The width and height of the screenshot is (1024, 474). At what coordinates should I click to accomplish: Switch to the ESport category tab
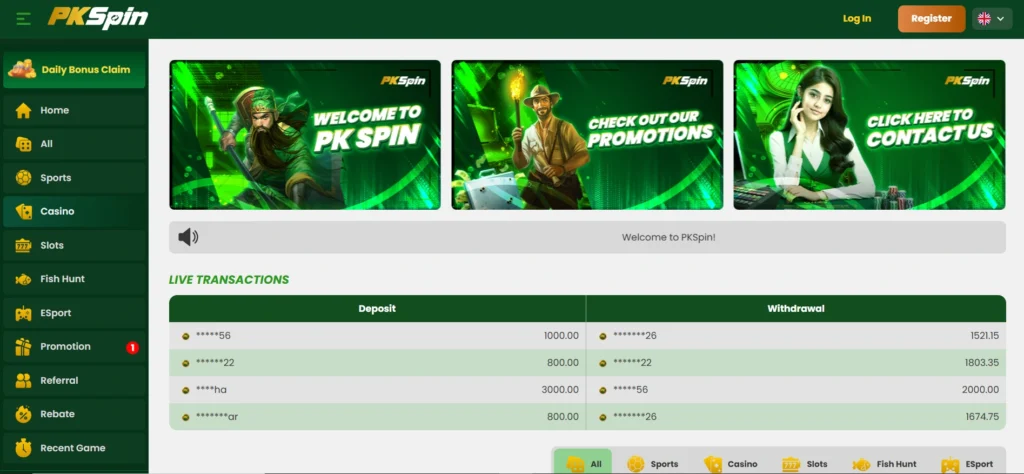[968, 464]
